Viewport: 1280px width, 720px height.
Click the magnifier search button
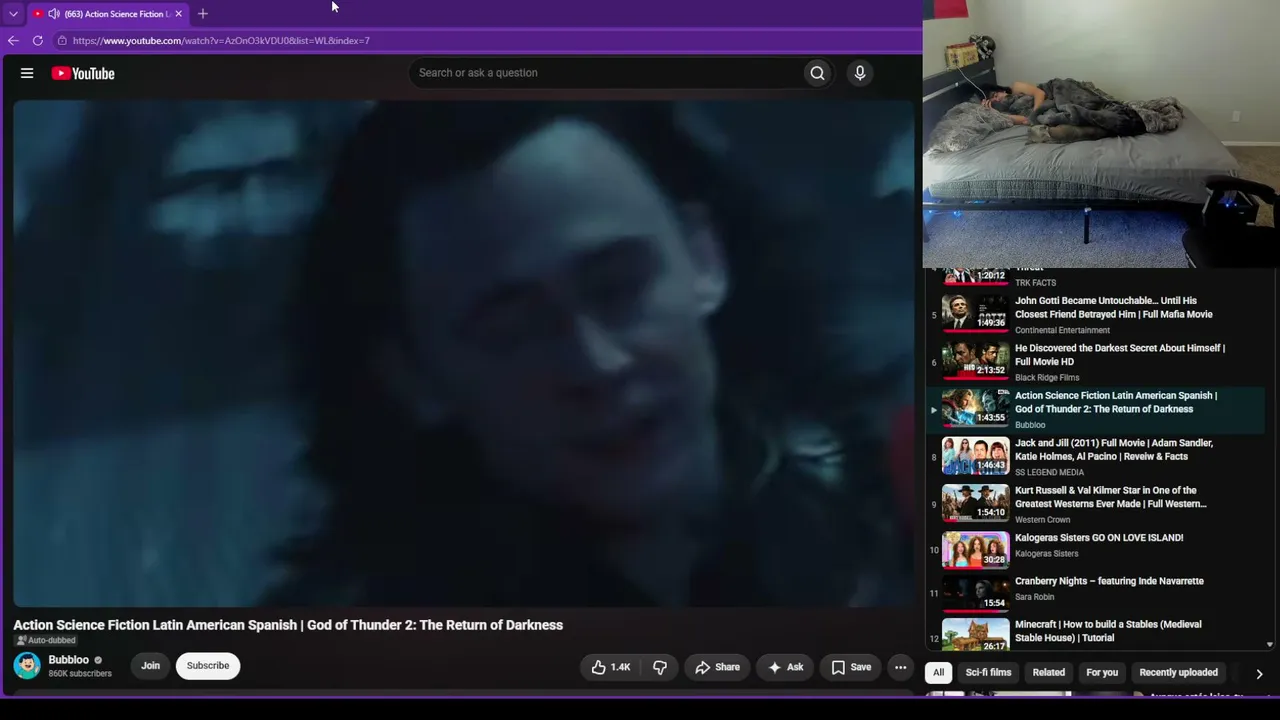point(817,73)
